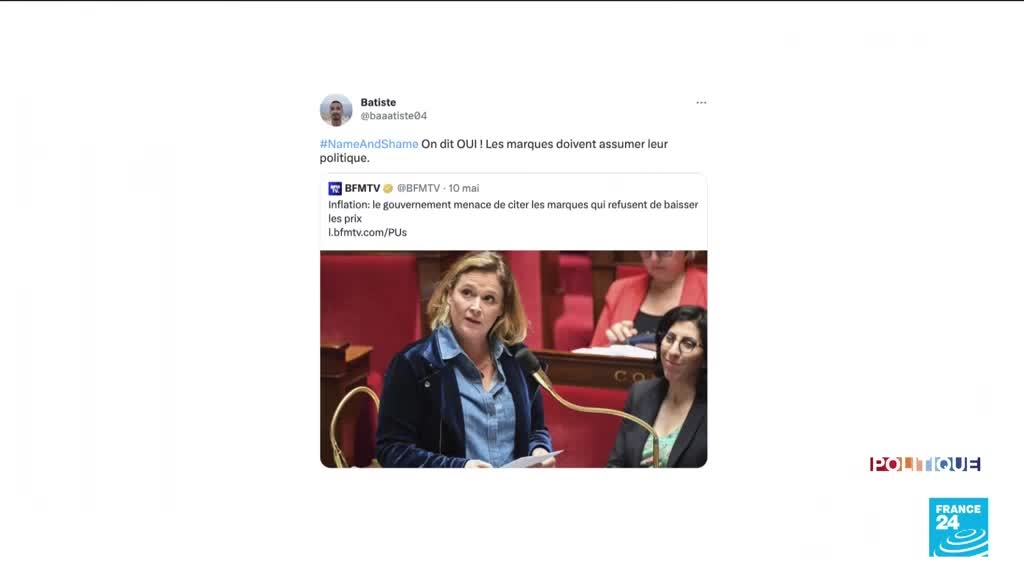
Task: Open the @BFMTV handle
Action: coord(419,188)
